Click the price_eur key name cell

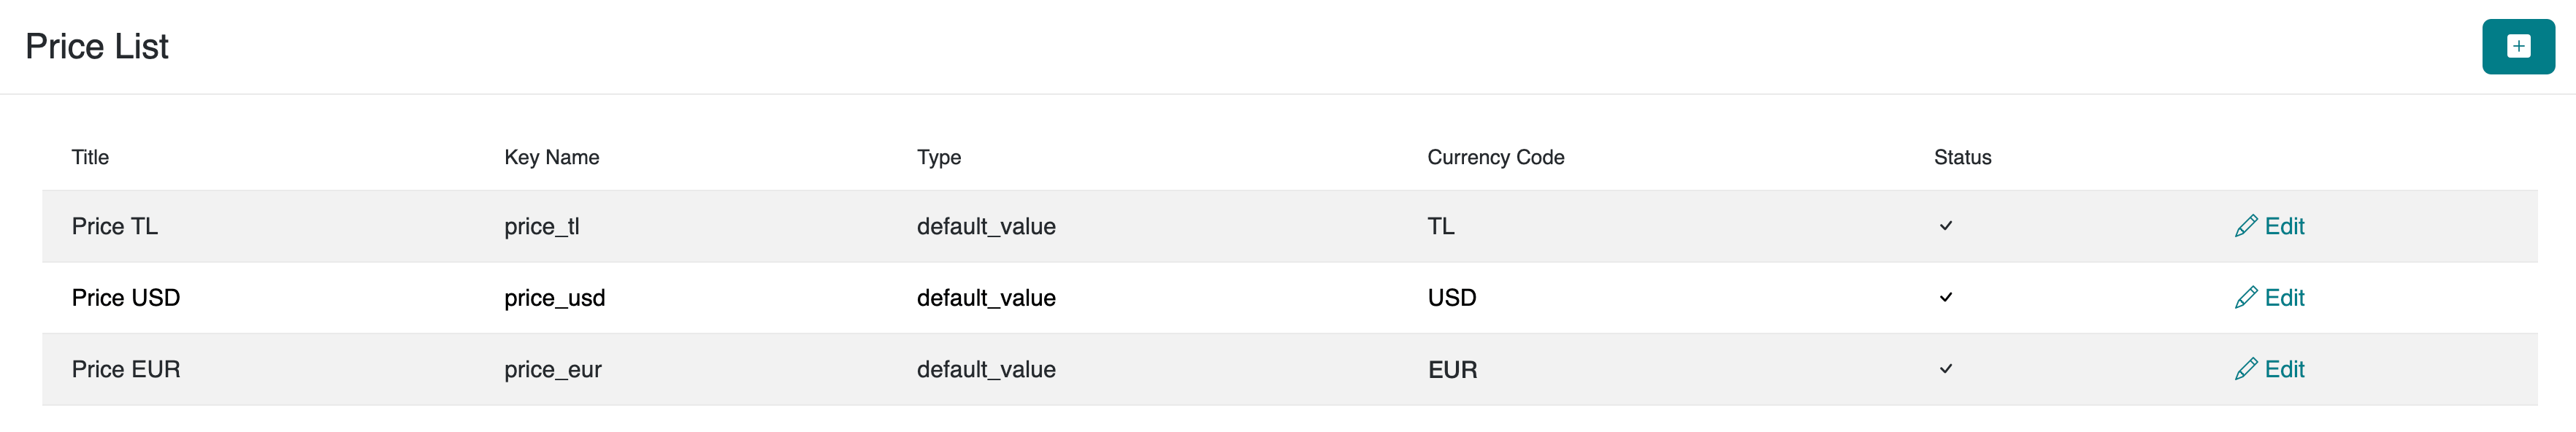pyautogui.click(x=552, y=369)
